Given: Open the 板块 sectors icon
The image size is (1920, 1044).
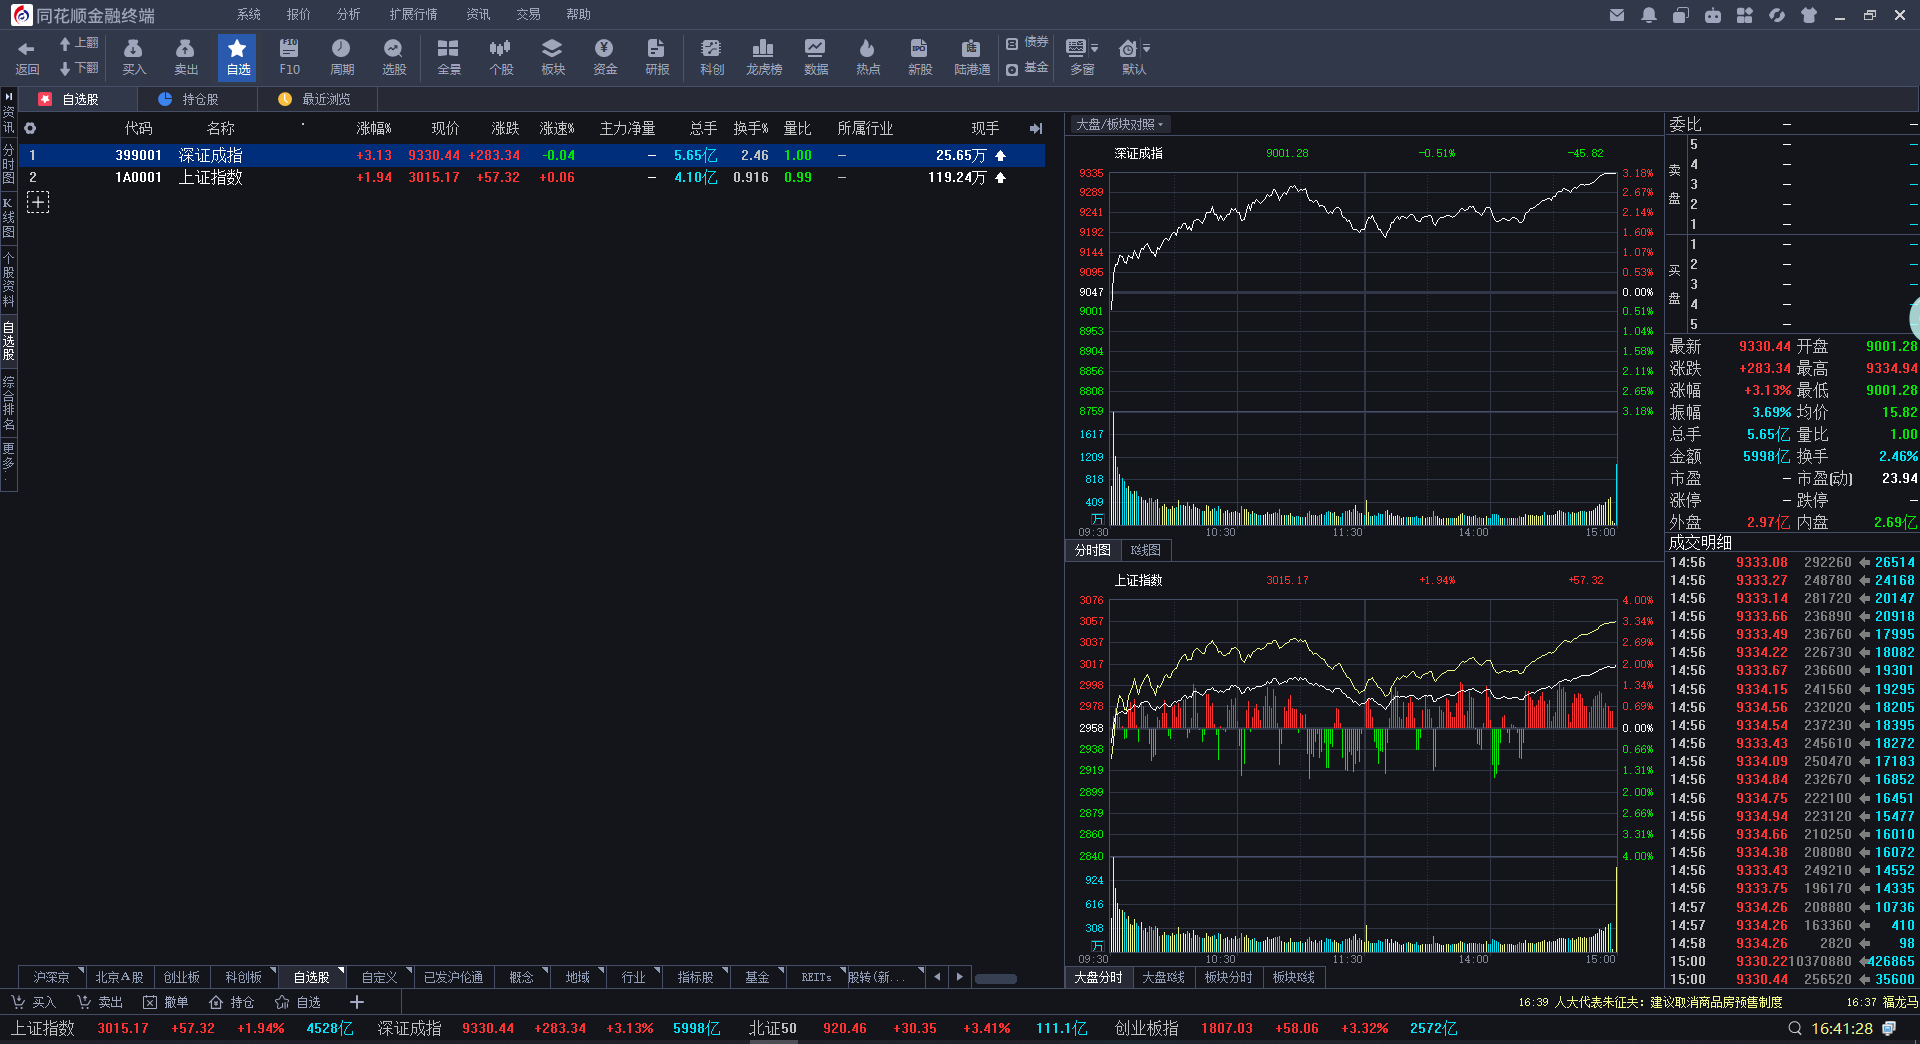Looking at the screenshot, I should pos(553,57).
